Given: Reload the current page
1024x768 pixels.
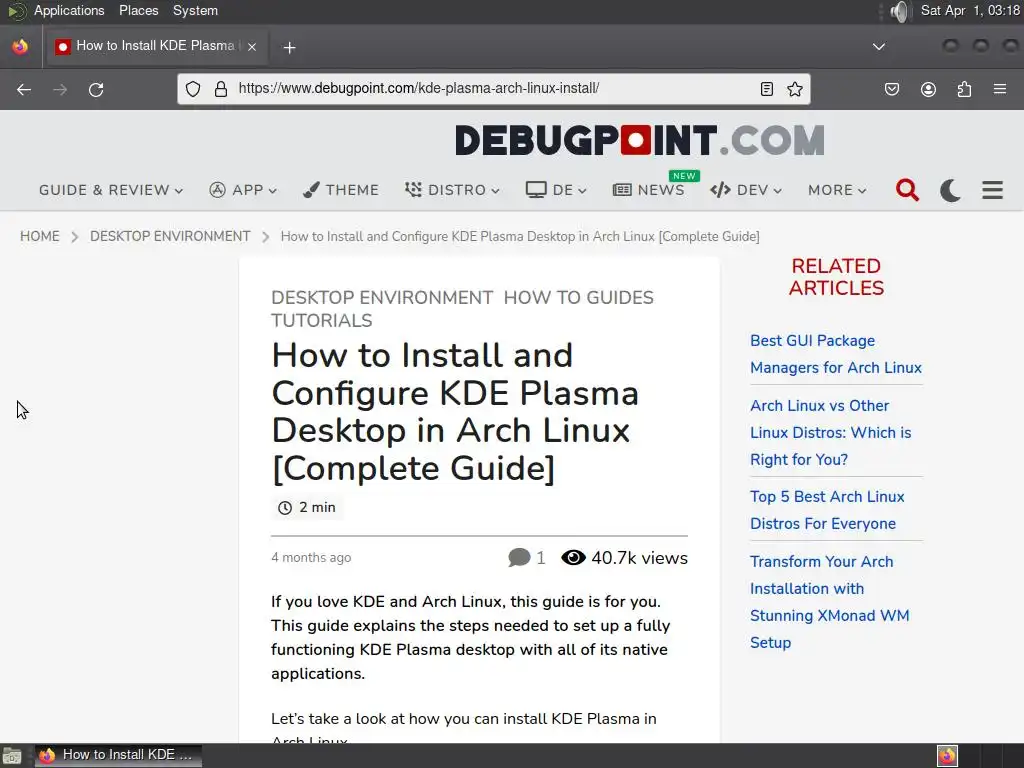Looking at the screenshot, I should click(x=96, y=89).
